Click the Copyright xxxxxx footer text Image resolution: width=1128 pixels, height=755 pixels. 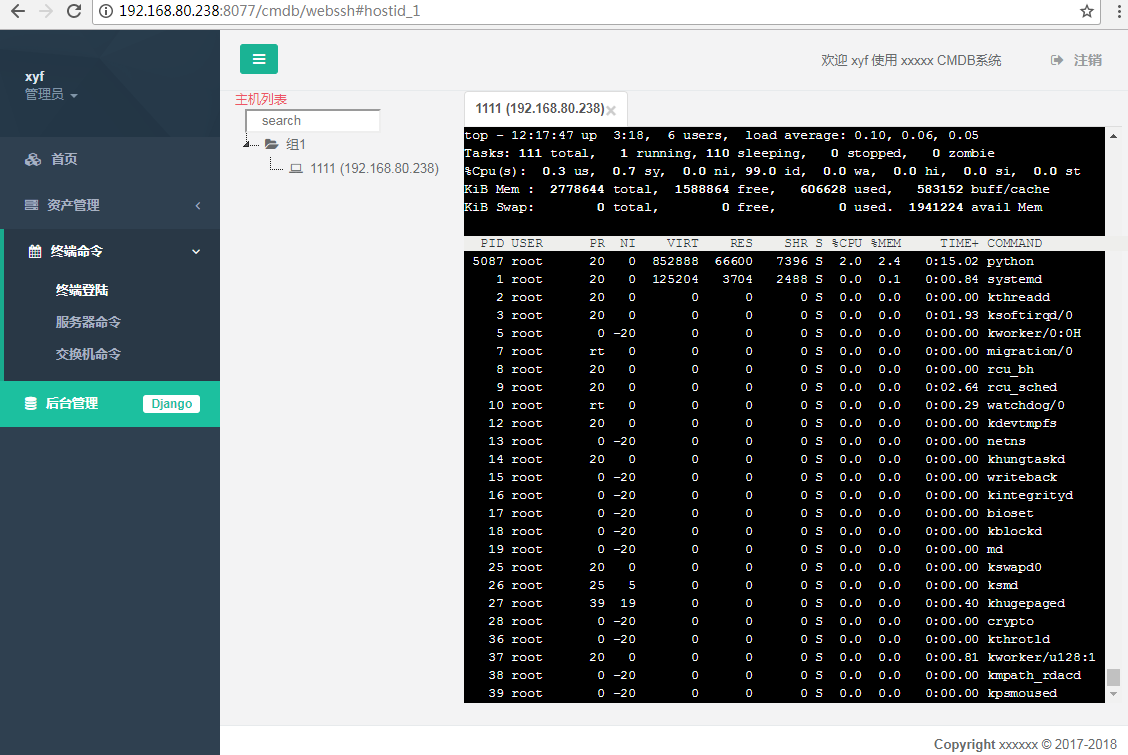[1025, 744]
